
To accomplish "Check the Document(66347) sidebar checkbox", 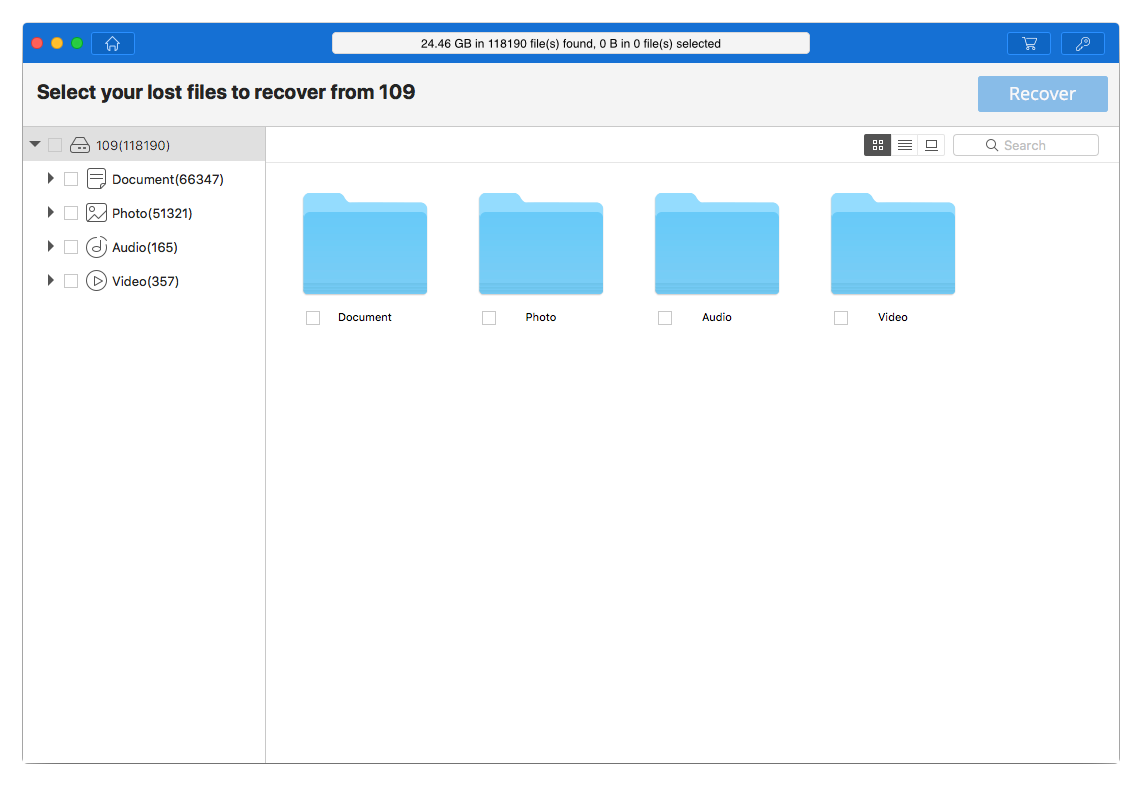I will pyautogui.click(x=71, y=179).
